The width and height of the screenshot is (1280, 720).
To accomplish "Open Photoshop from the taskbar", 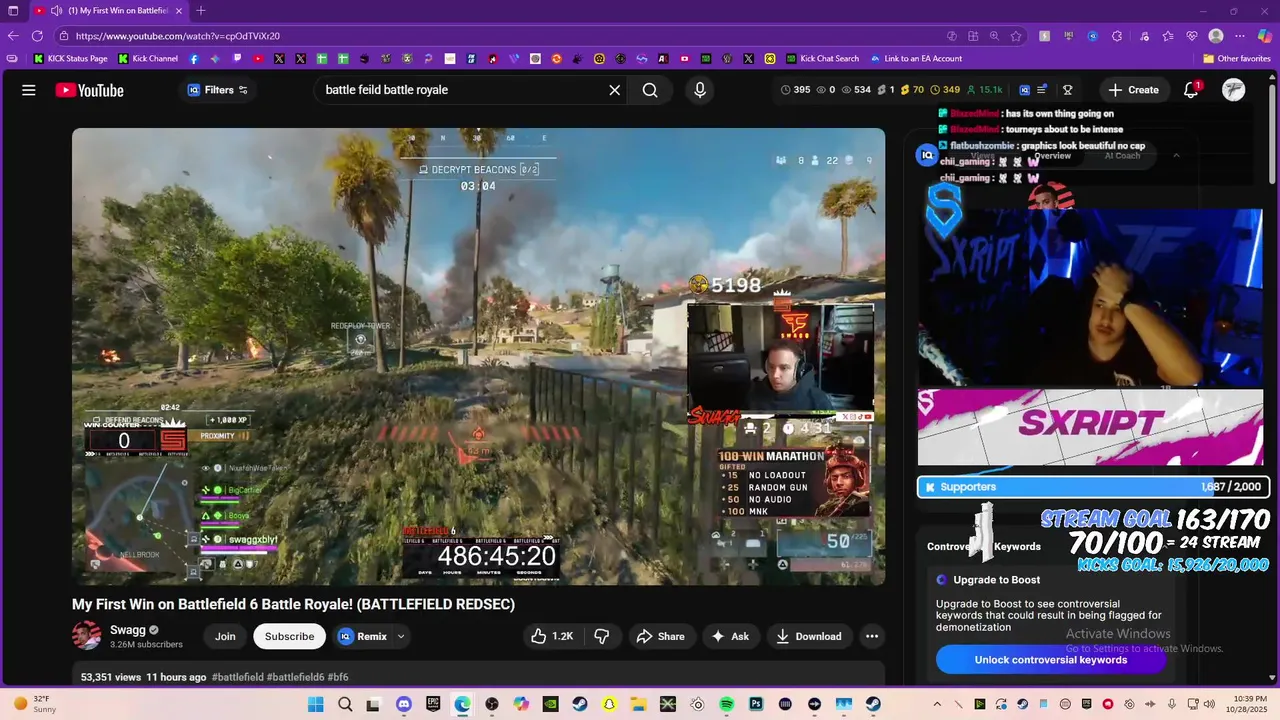I will (x=756, y=704).
